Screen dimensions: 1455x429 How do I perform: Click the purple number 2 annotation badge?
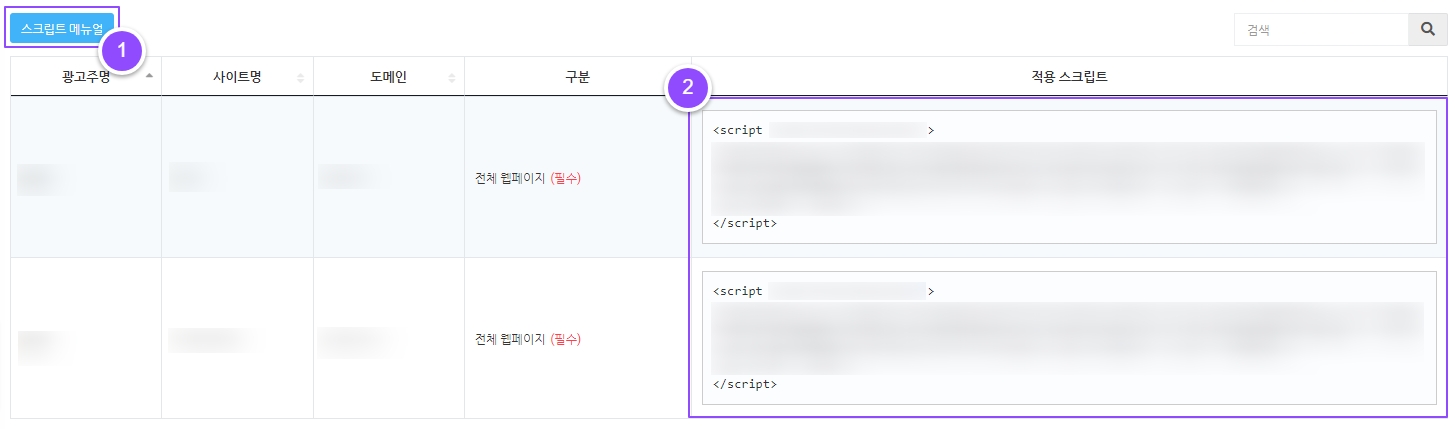tap(687, 87)
